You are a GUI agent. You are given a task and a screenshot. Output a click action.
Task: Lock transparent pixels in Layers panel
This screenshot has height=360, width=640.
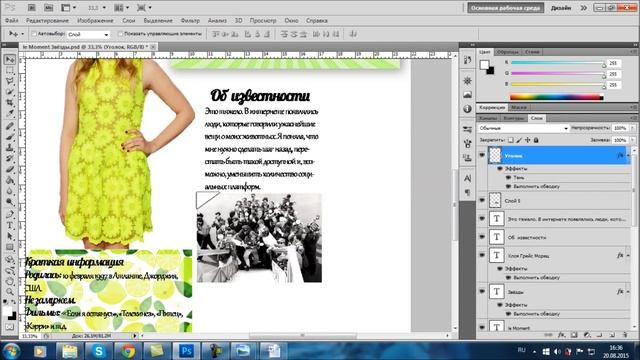510,140
